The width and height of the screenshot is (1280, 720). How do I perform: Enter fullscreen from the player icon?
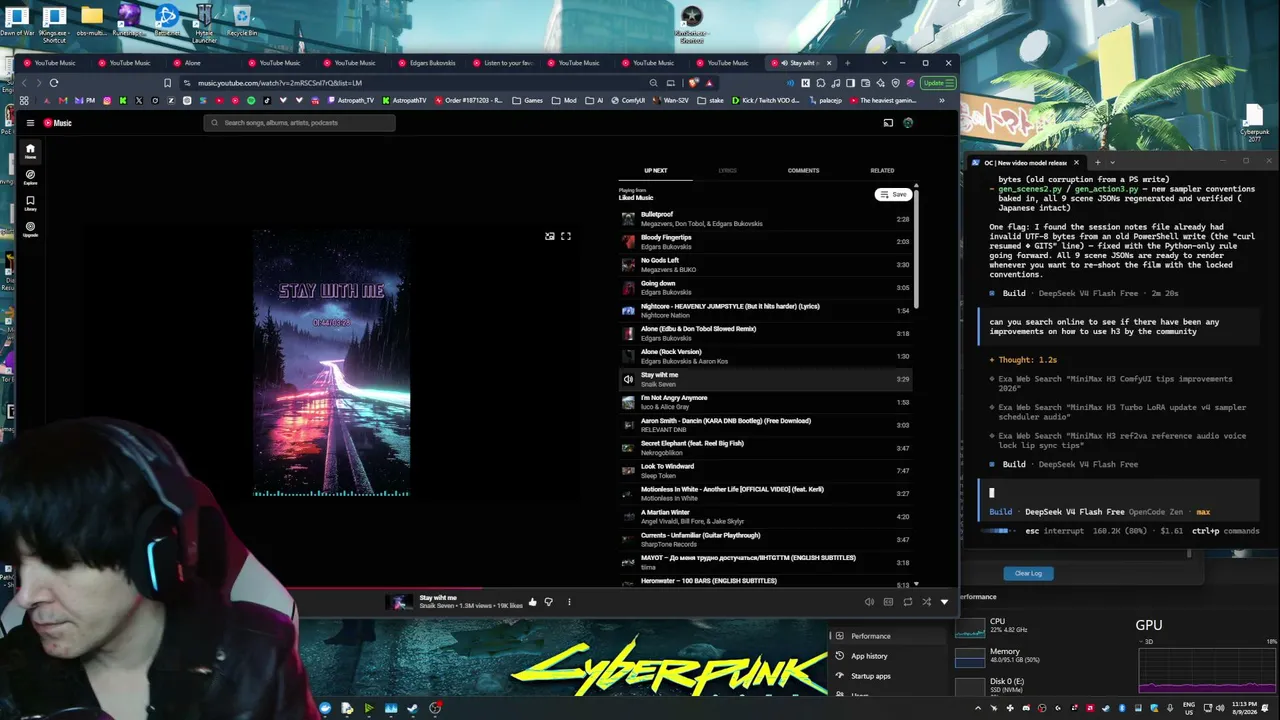(566, 236)
